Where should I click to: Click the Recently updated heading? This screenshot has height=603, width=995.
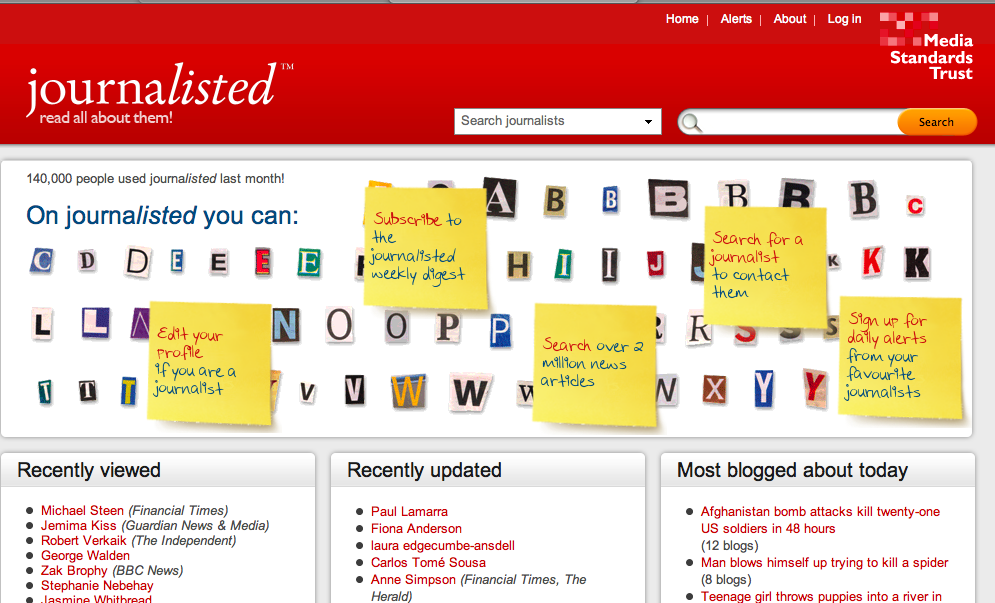tap(425, 470)
